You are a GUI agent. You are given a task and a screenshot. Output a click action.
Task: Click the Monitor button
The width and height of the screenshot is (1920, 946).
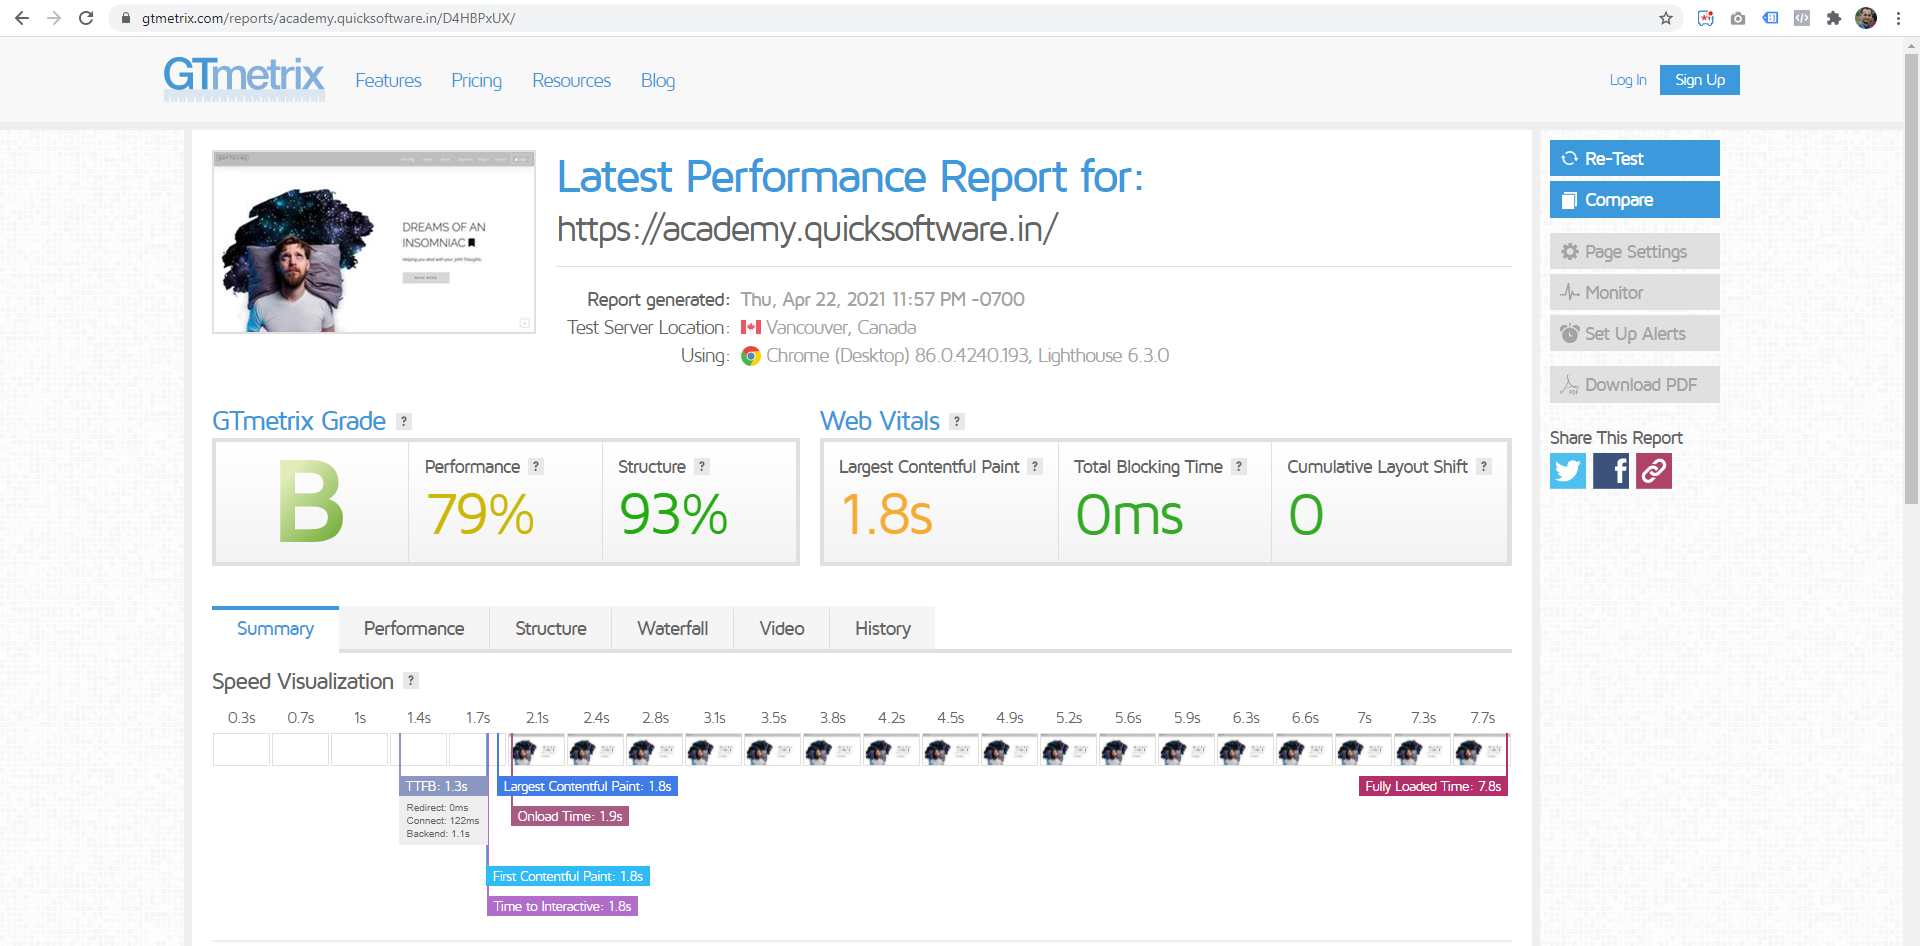[x=1635, y=292]
